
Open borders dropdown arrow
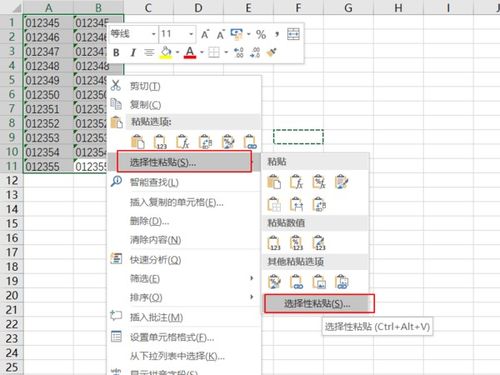point(226,52)
